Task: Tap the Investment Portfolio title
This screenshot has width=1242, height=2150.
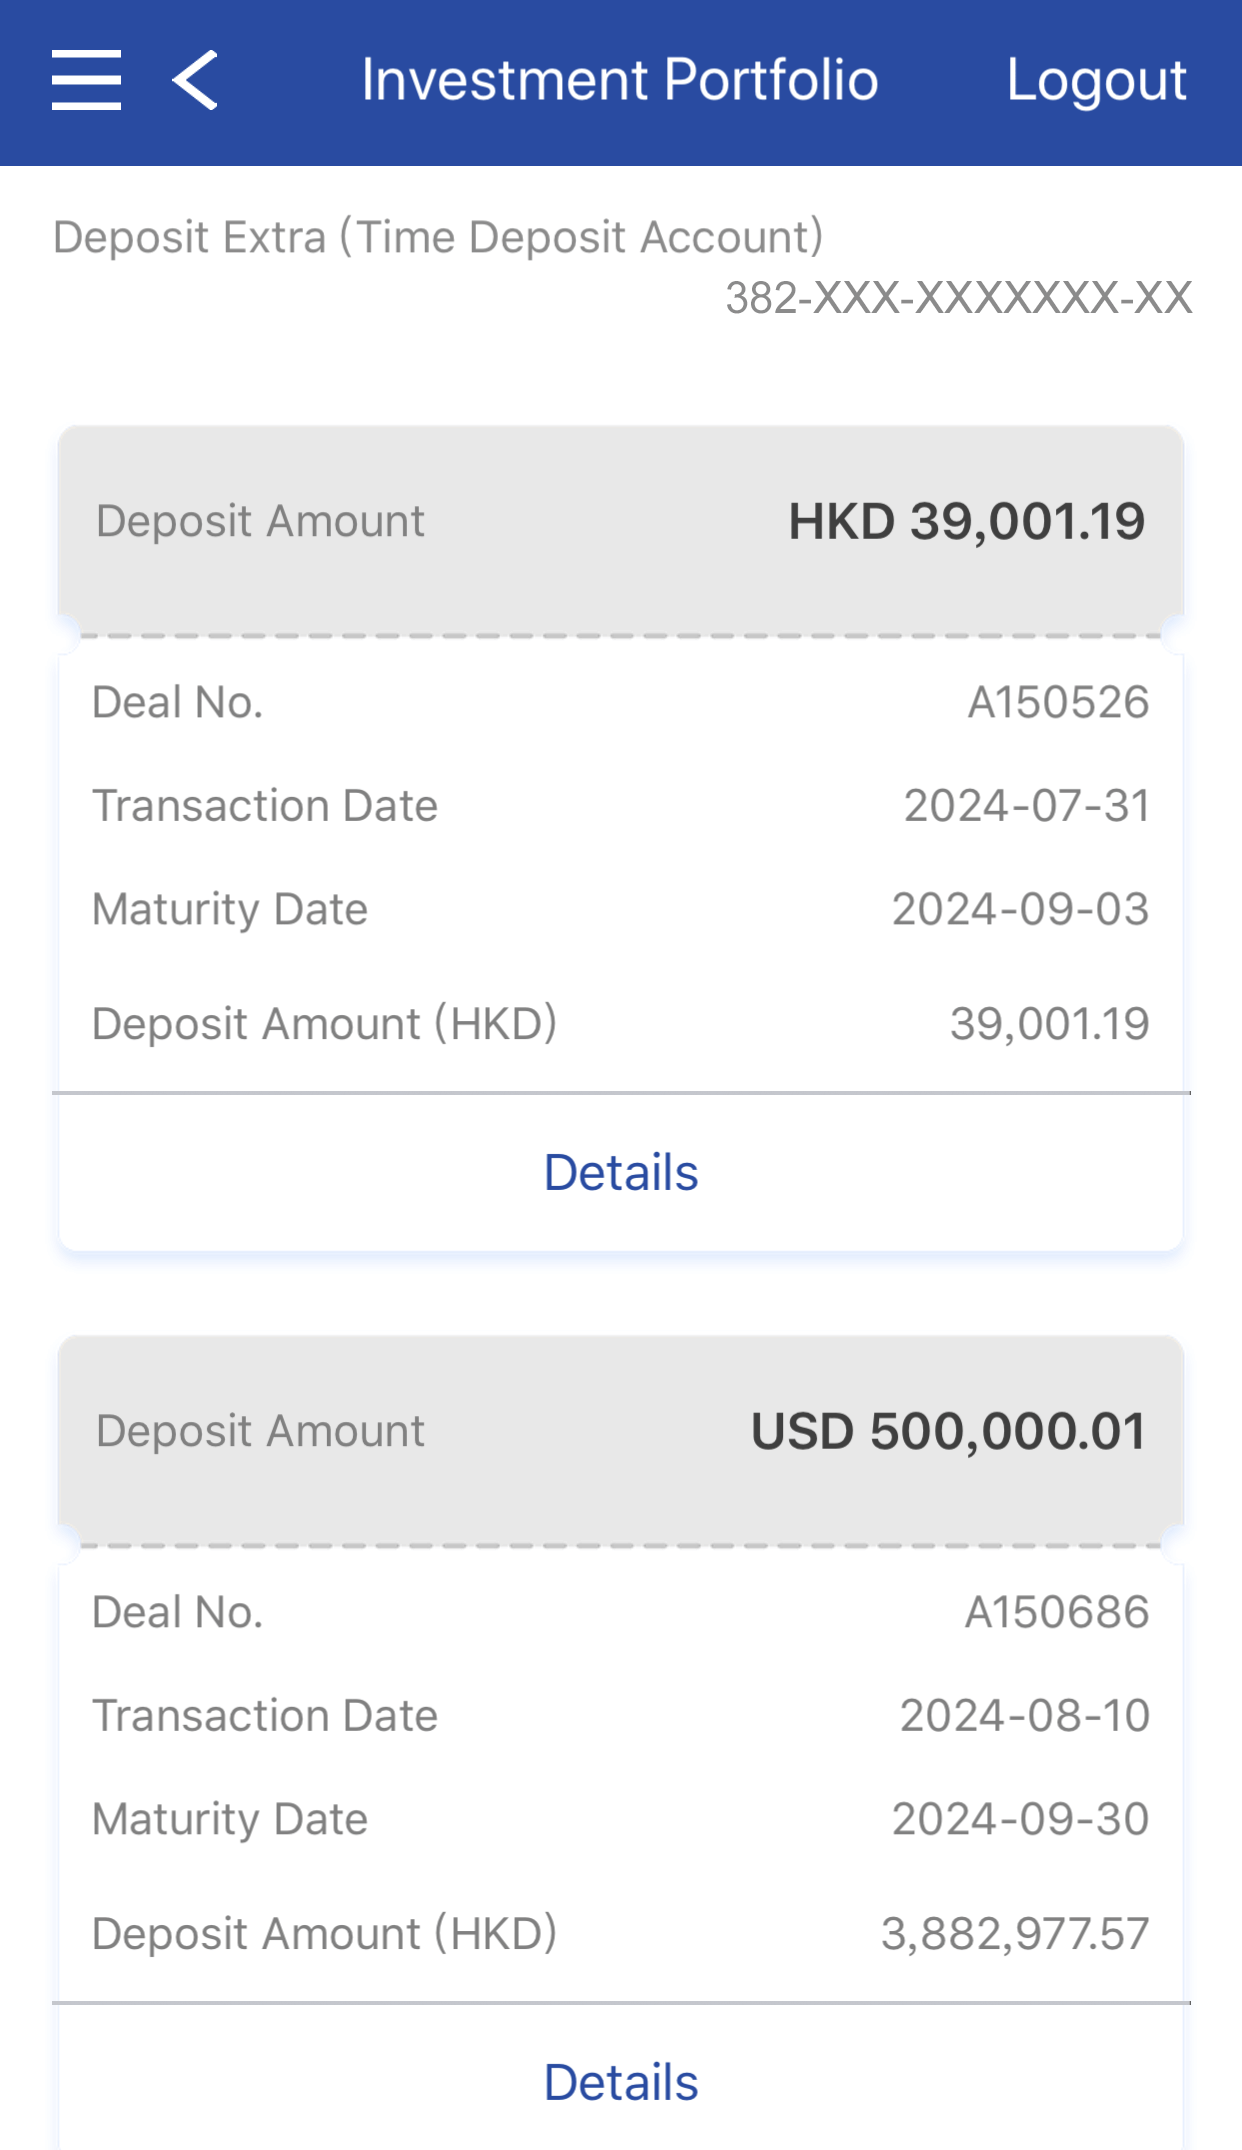Action: 619,80
